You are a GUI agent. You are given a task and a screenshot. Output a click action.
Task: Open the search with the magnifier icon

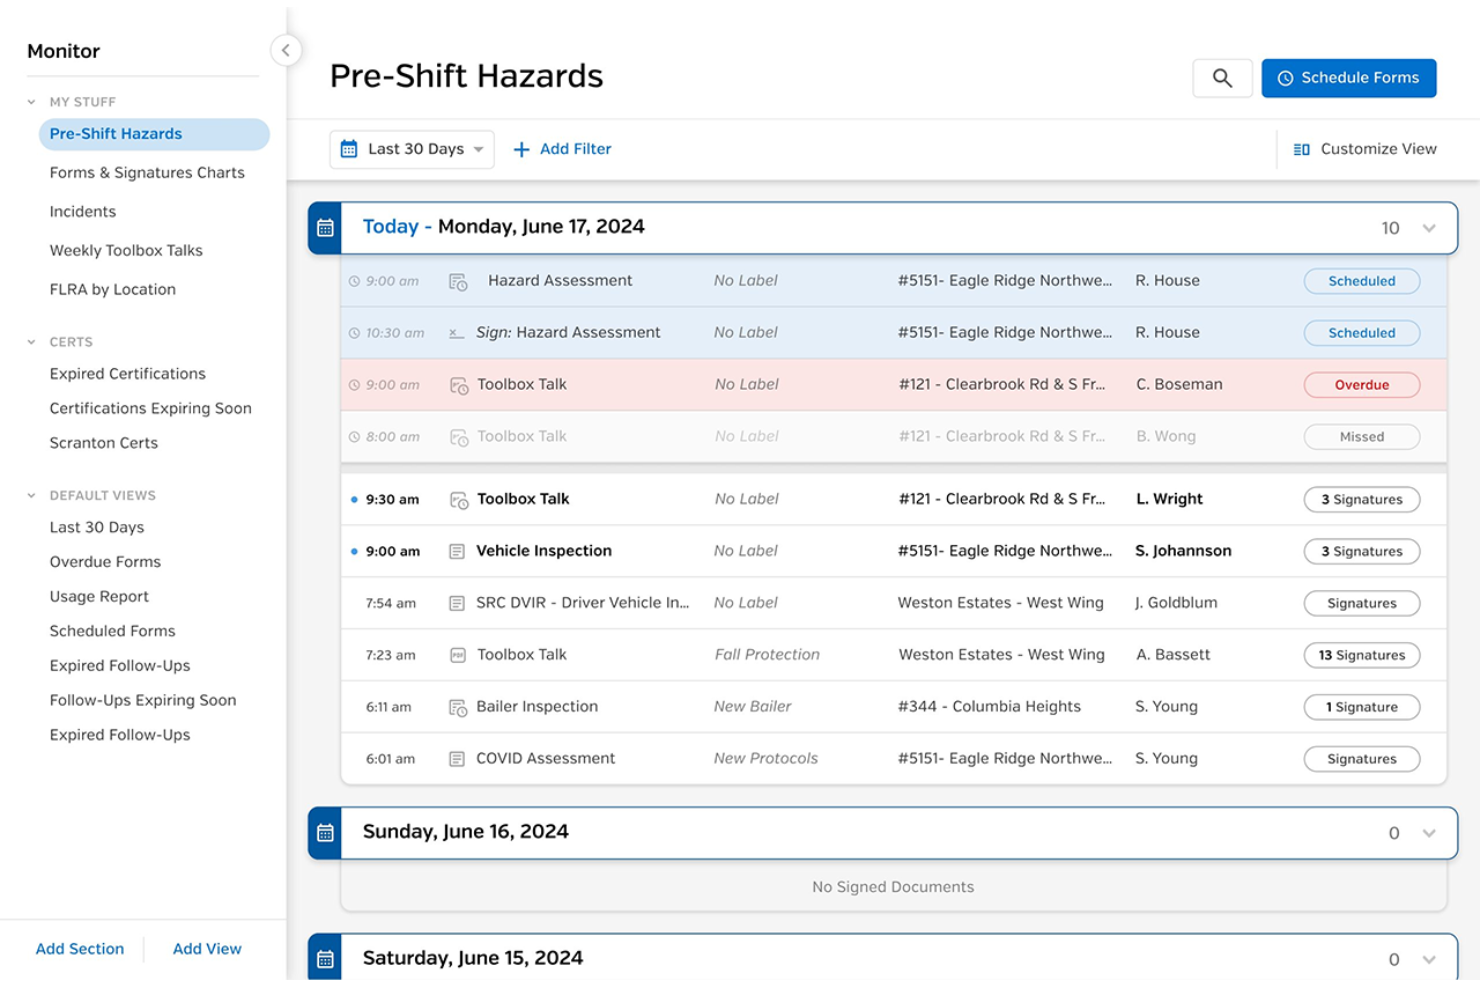tap(1222, 77)
